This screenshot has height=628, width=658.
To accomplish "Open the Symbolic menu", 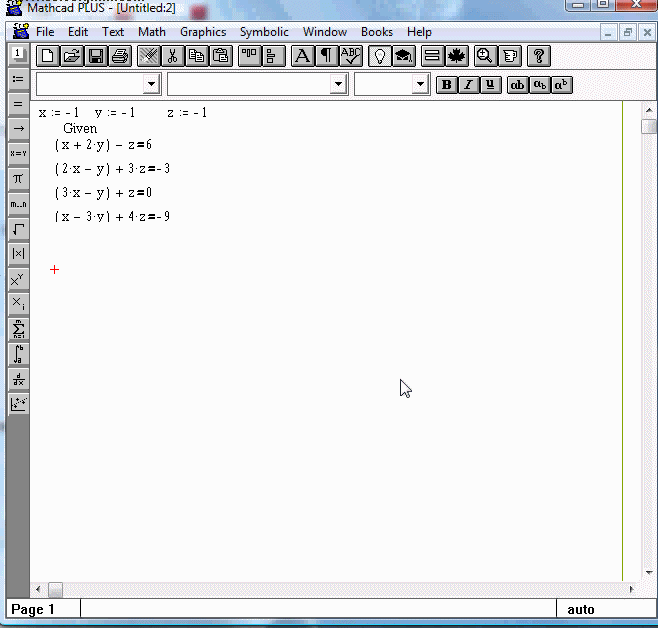I will click(264, 32).
